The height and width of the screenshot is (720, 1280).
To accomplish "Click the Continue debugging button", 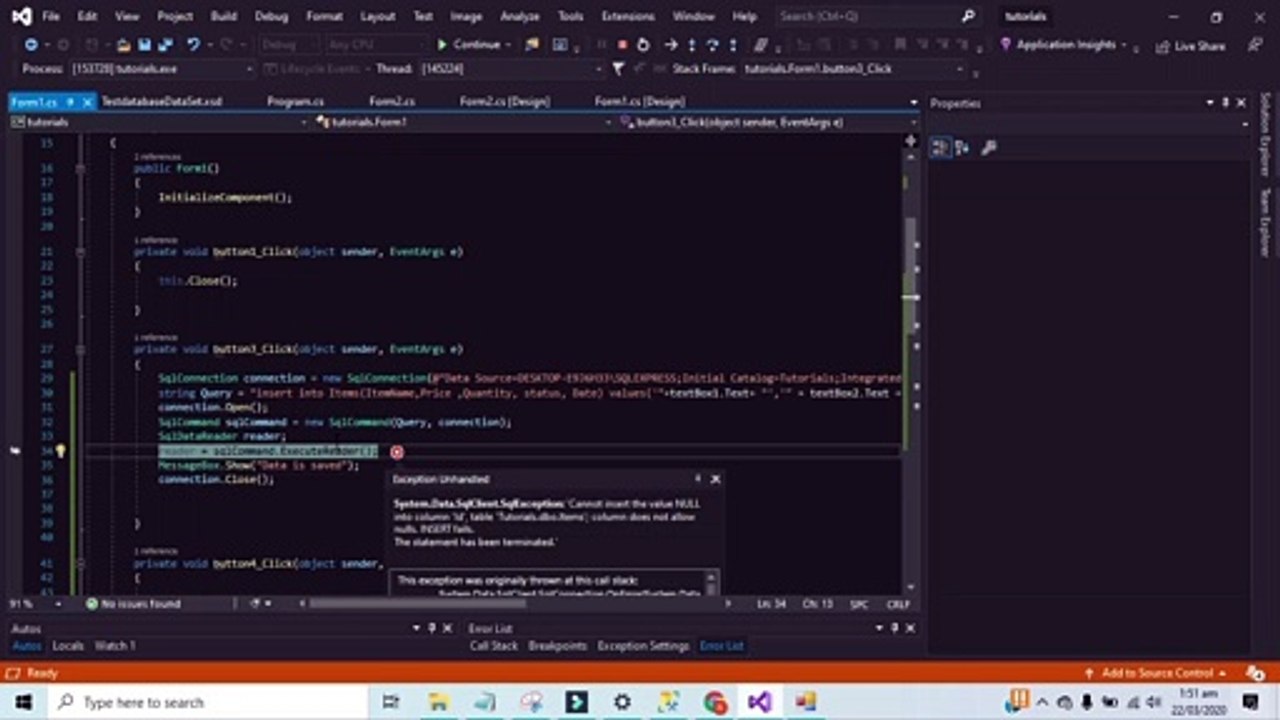I will 468,45.
